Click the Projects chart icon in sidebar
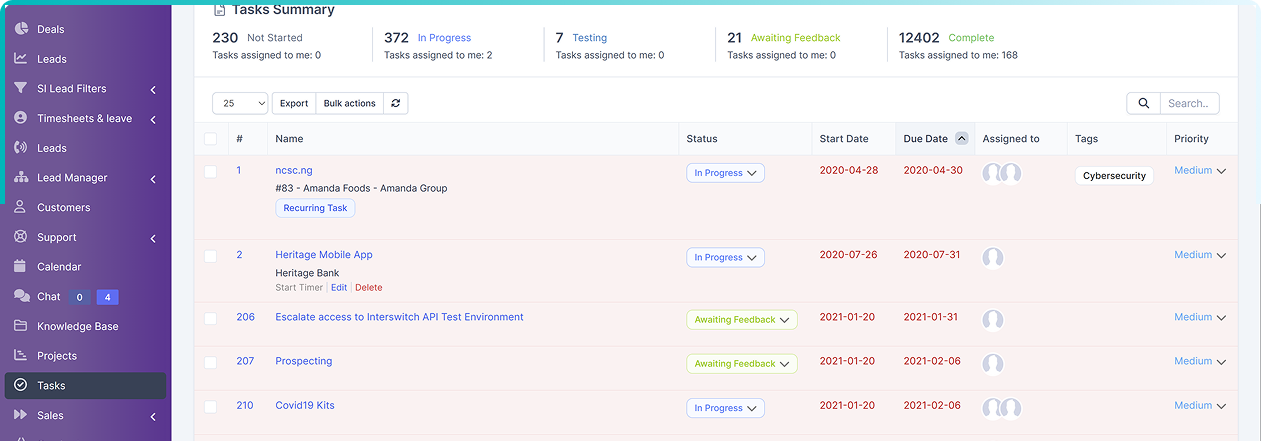Screen dimensions: 1261x441 click(20, 356)
